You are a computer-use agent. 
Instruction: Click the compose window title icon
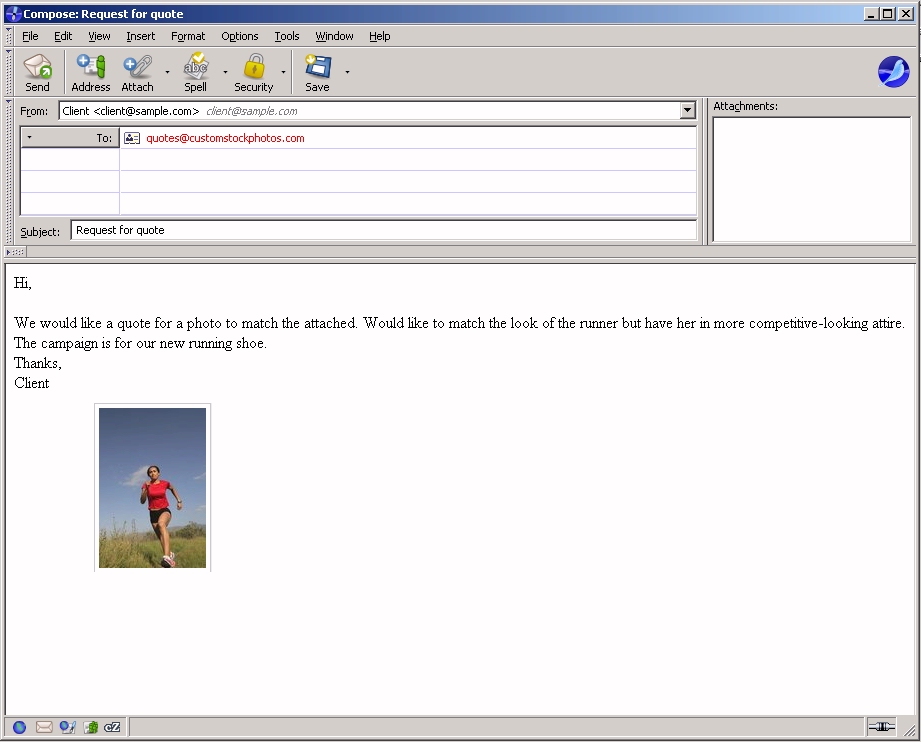(13, 14)
